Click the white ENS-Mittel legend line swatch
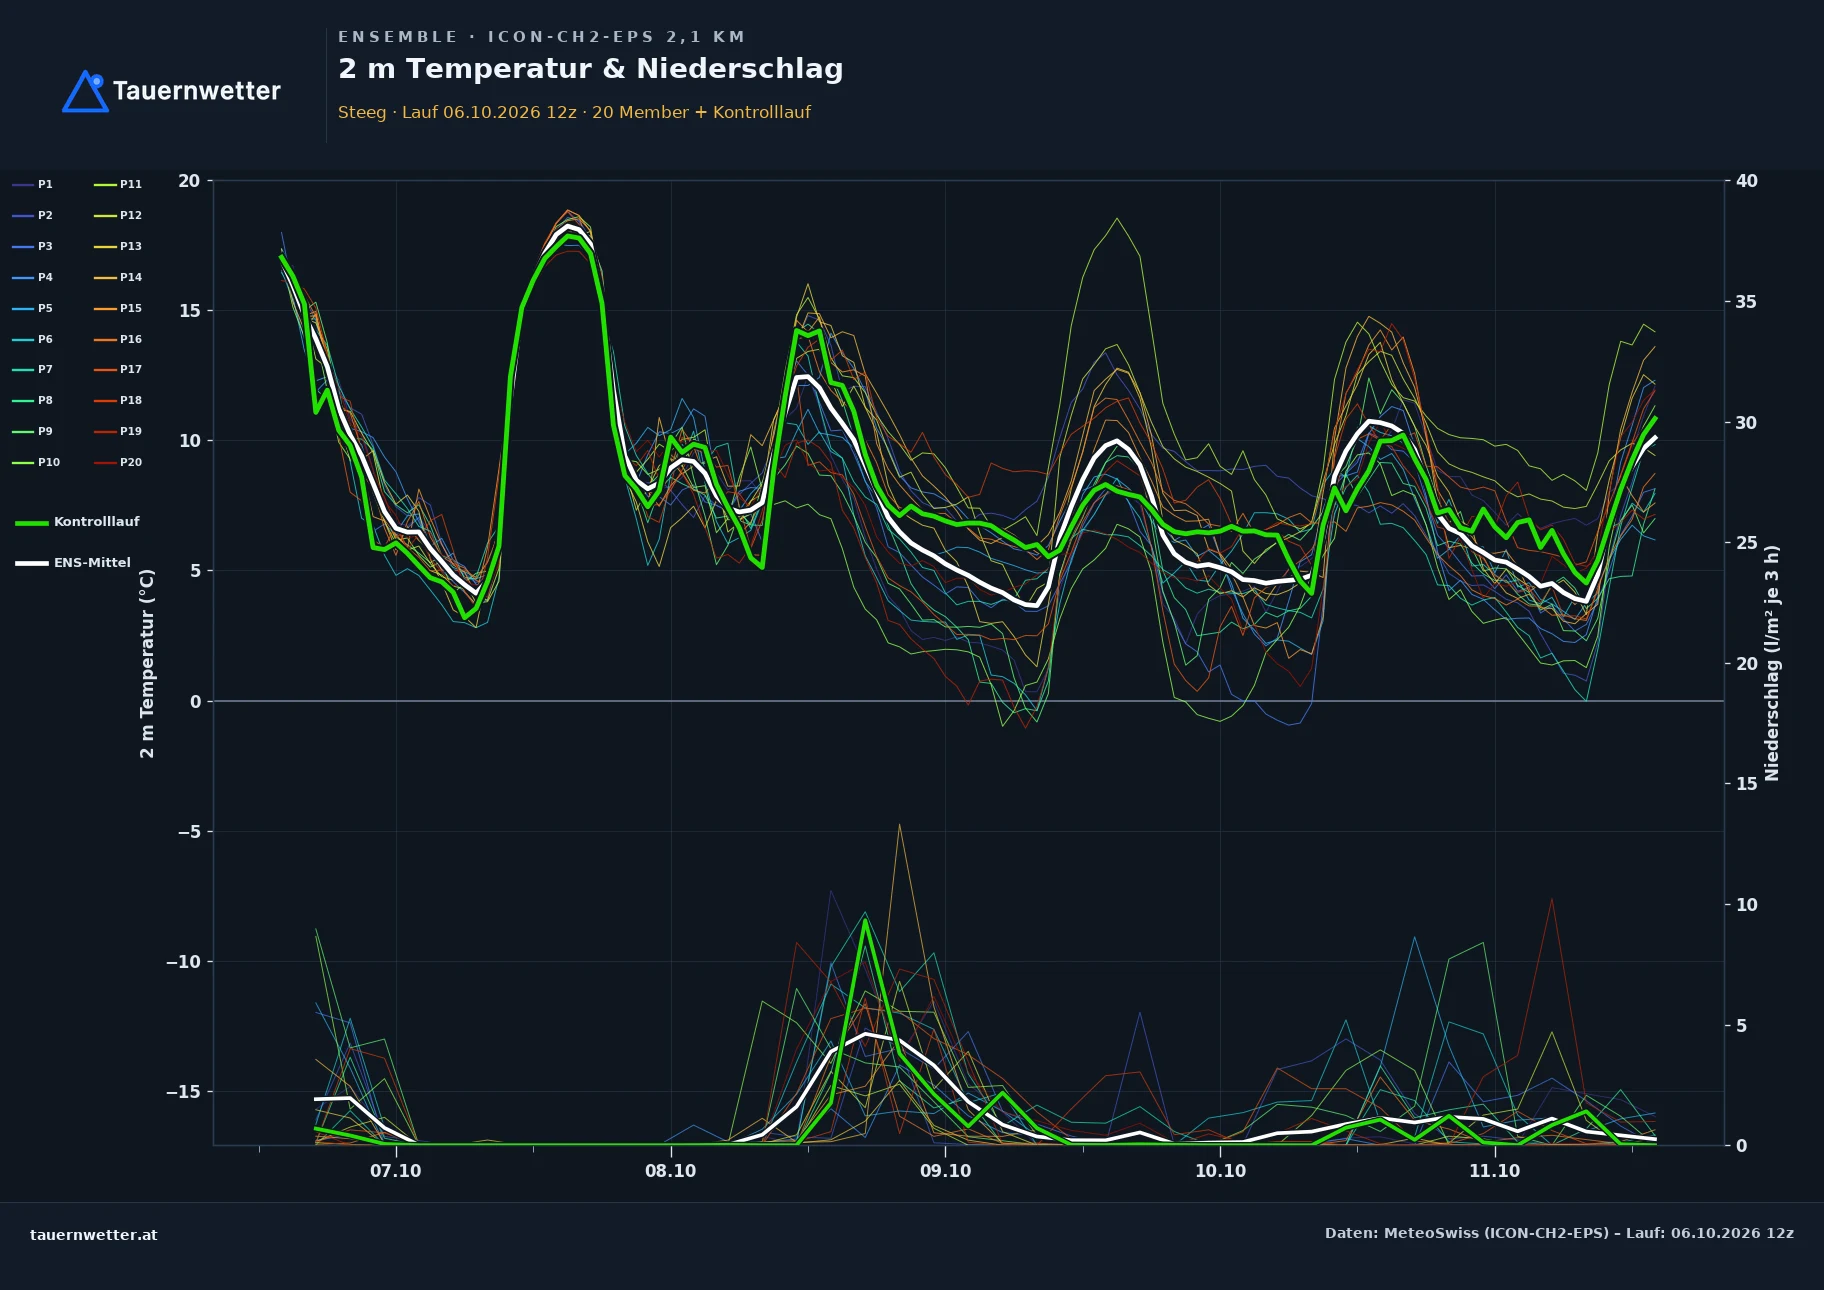This screenshot has width=1824, height=1290. pyautogui.click(x=32, y=563)
